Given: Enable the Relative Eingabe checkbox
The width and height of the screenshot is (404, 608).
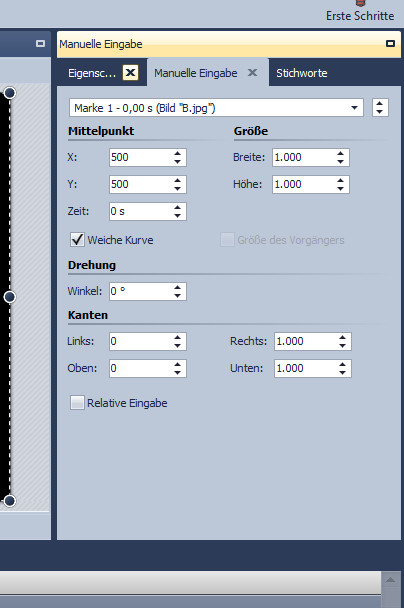Looking at the screenshot, I should tap(77, 402).
